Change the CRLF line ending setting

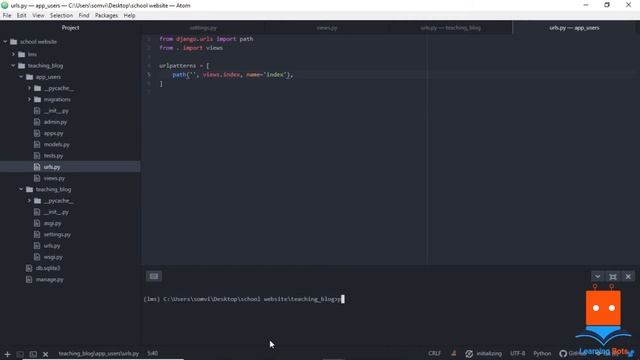pos(434,353)
